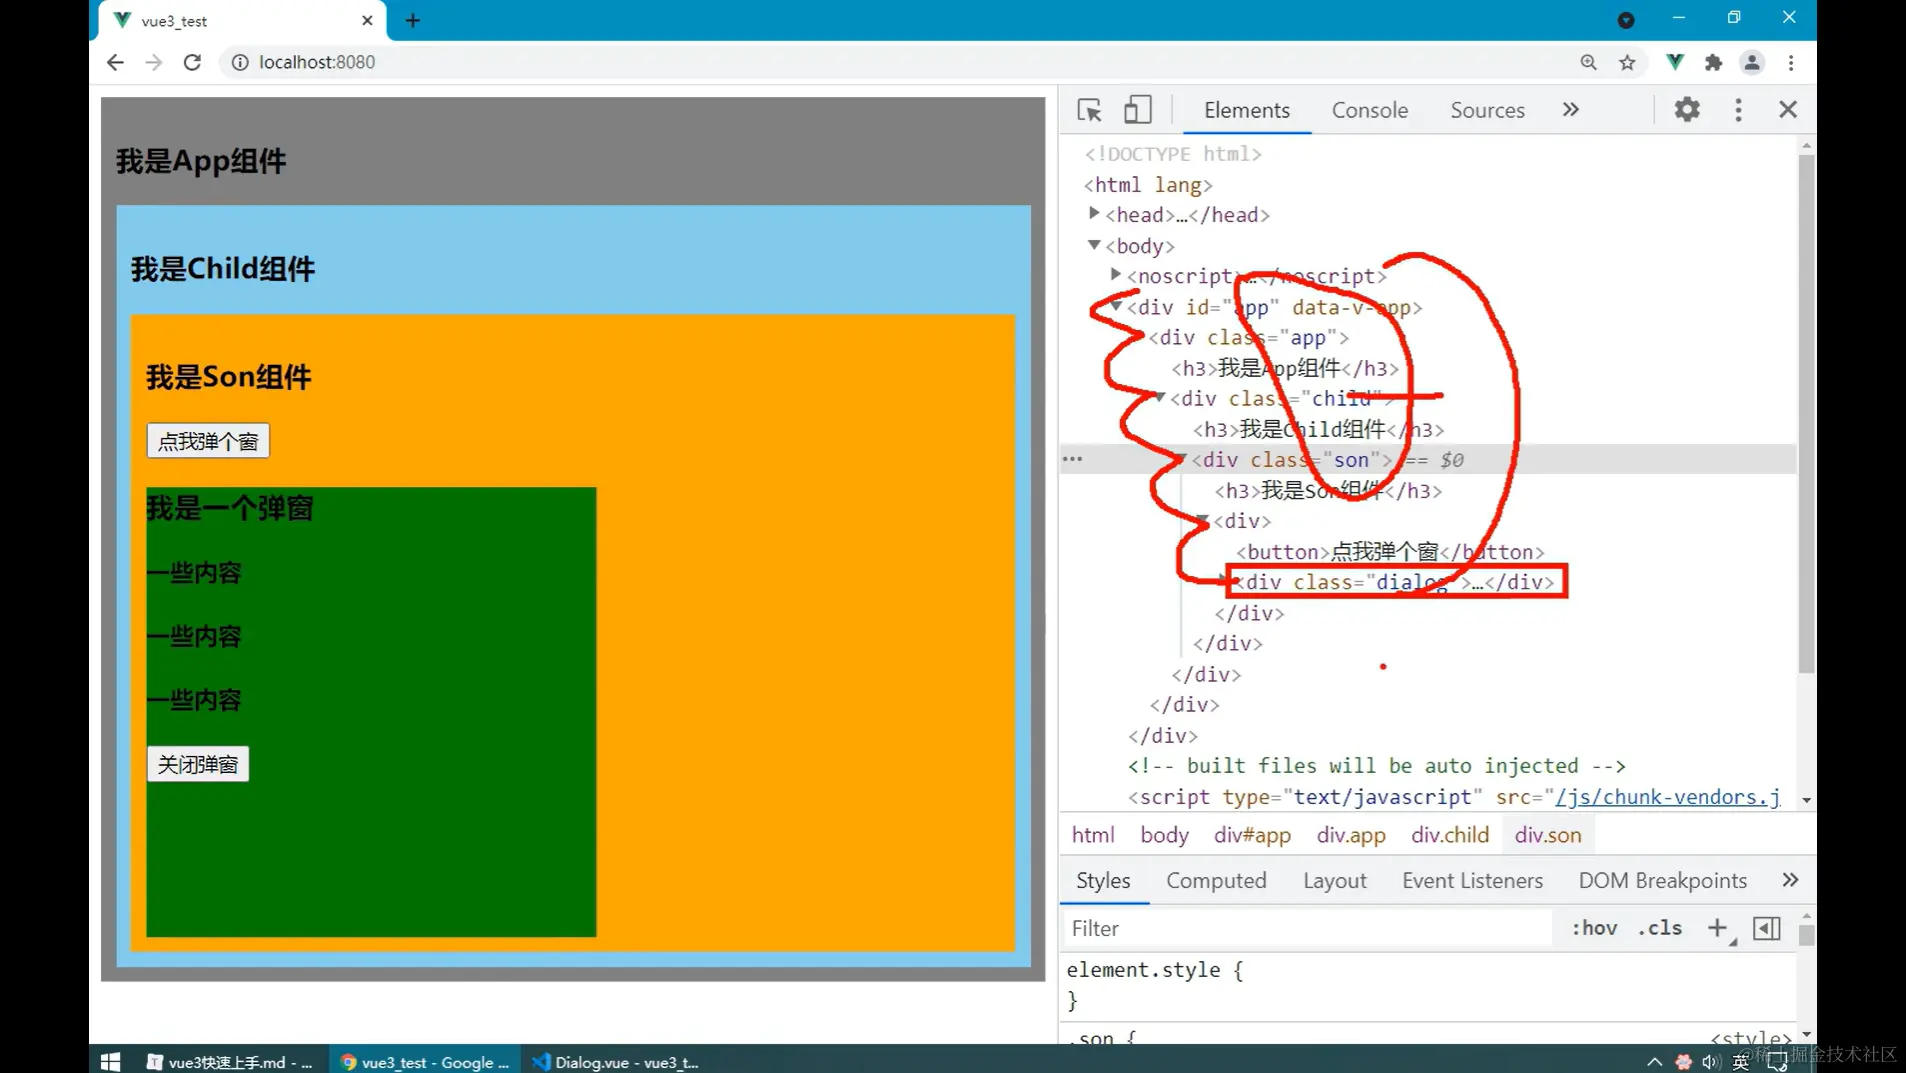
Task: Select the div class dialog node
Action: [x=1397, y=582]
